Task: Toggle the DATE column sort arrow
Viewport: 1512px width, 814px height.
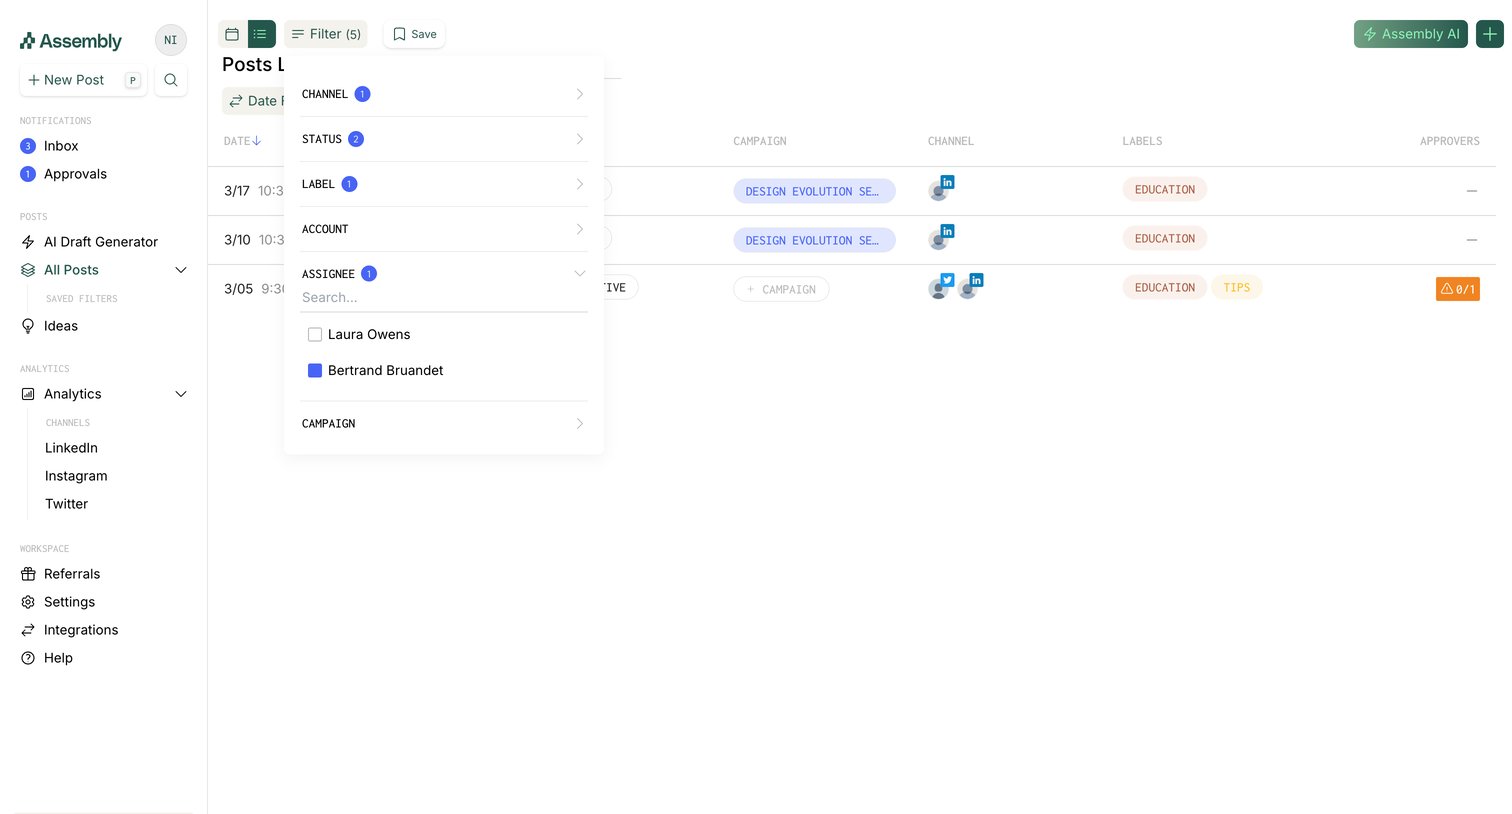Action: [x=257, y=141]
